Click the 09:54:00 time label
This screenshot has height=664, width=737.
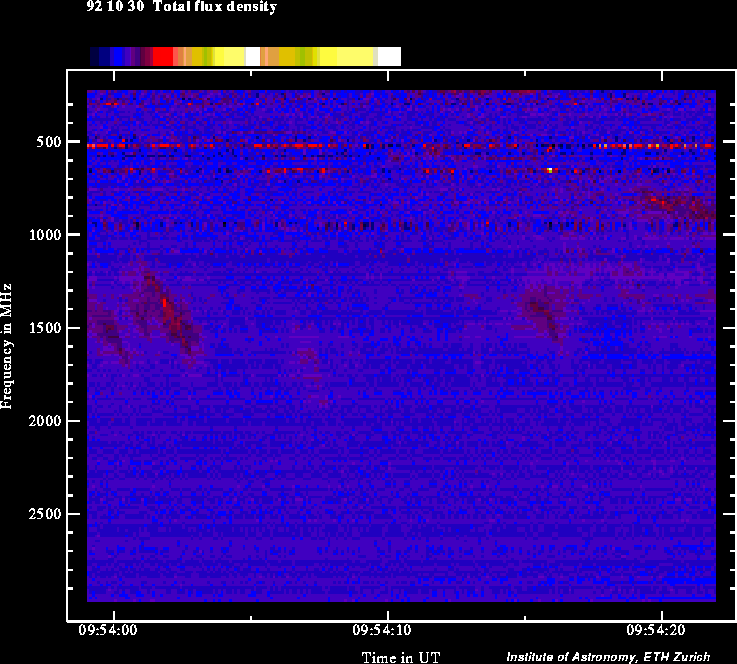click(x=108, y=630)
